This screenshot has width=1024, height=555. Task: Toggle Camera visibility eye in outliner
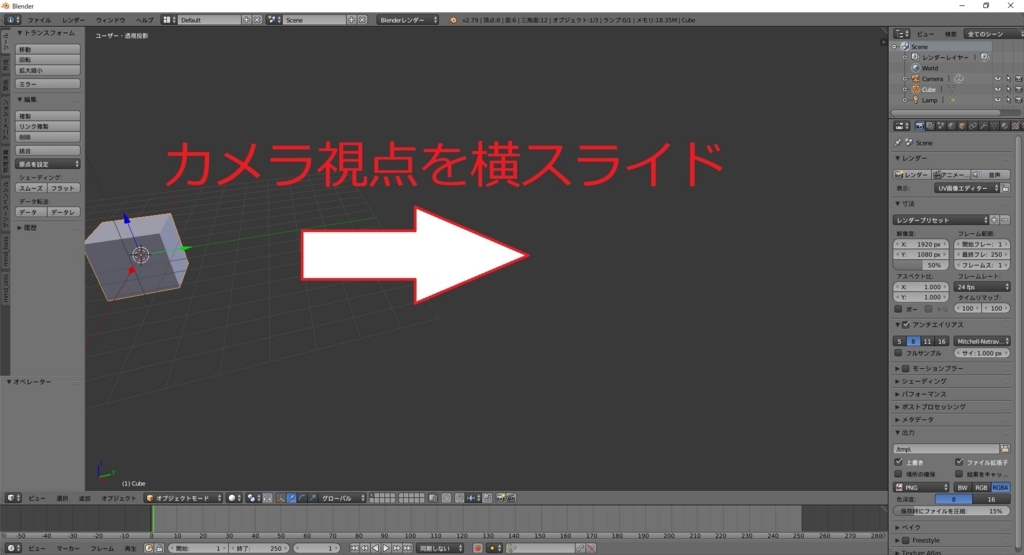coord(997,79)
